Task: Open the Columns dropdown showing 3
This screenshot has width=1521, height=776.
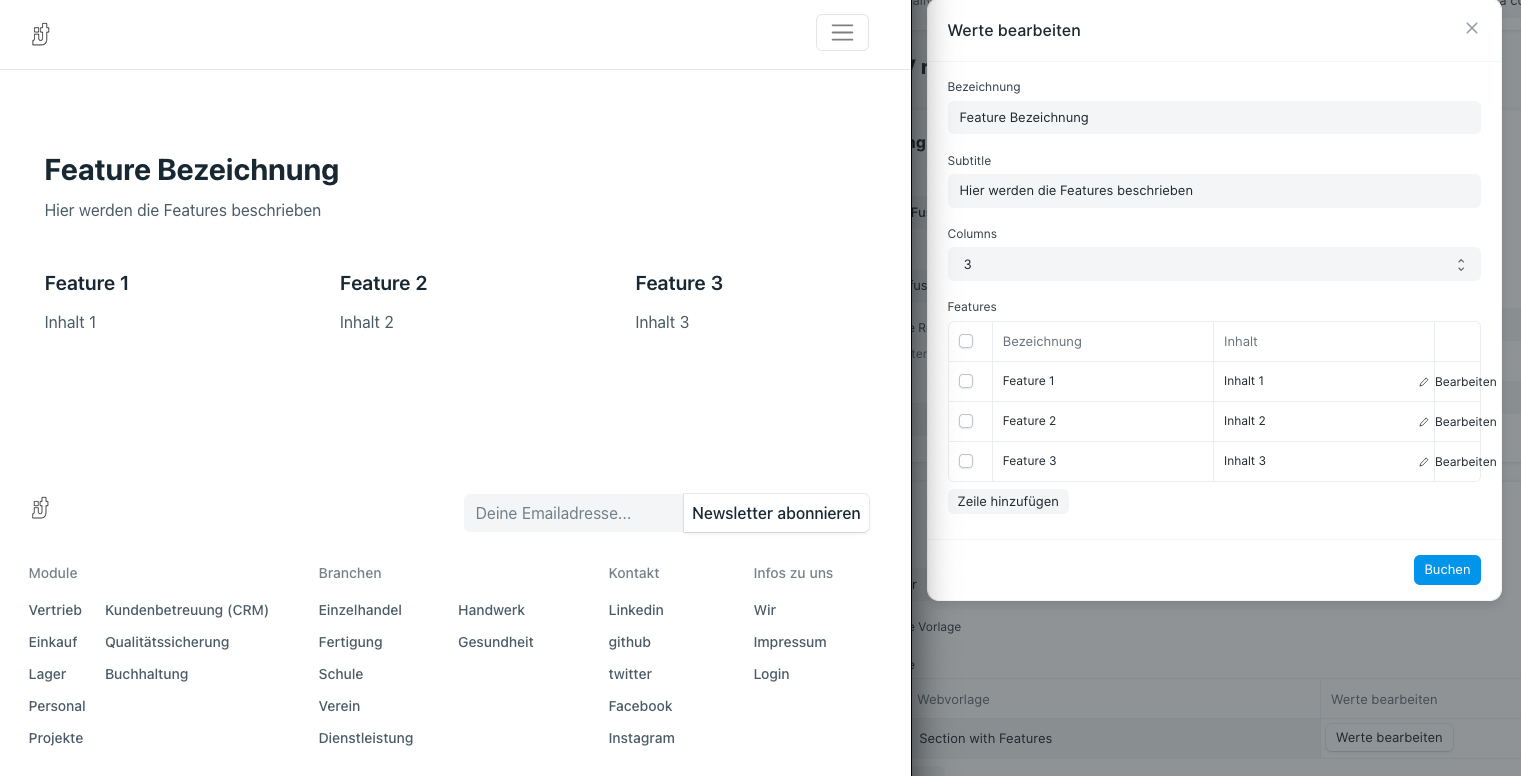Action: point(1214,264)
